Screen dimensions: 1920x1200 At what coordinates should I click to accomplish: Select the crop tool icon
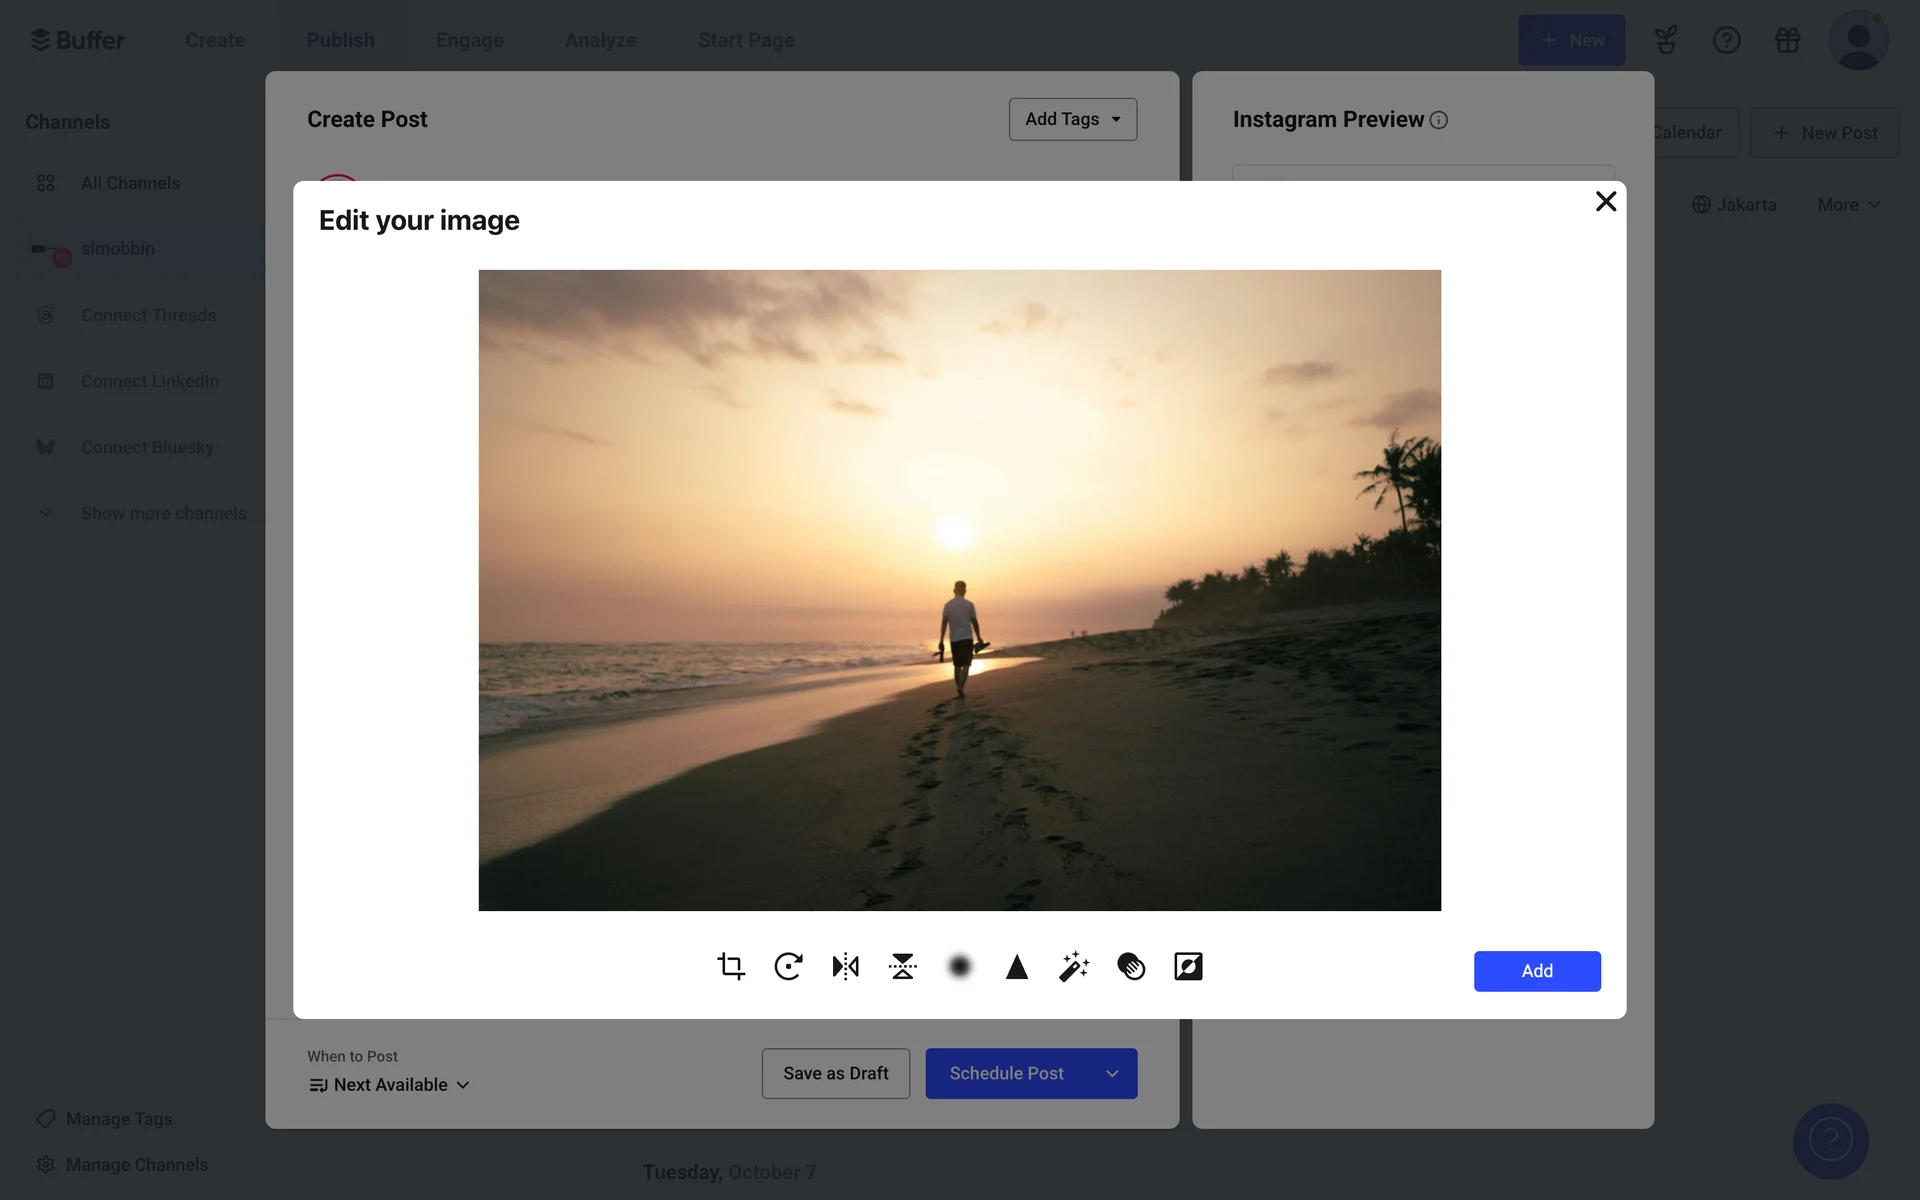tap(731, 966)
